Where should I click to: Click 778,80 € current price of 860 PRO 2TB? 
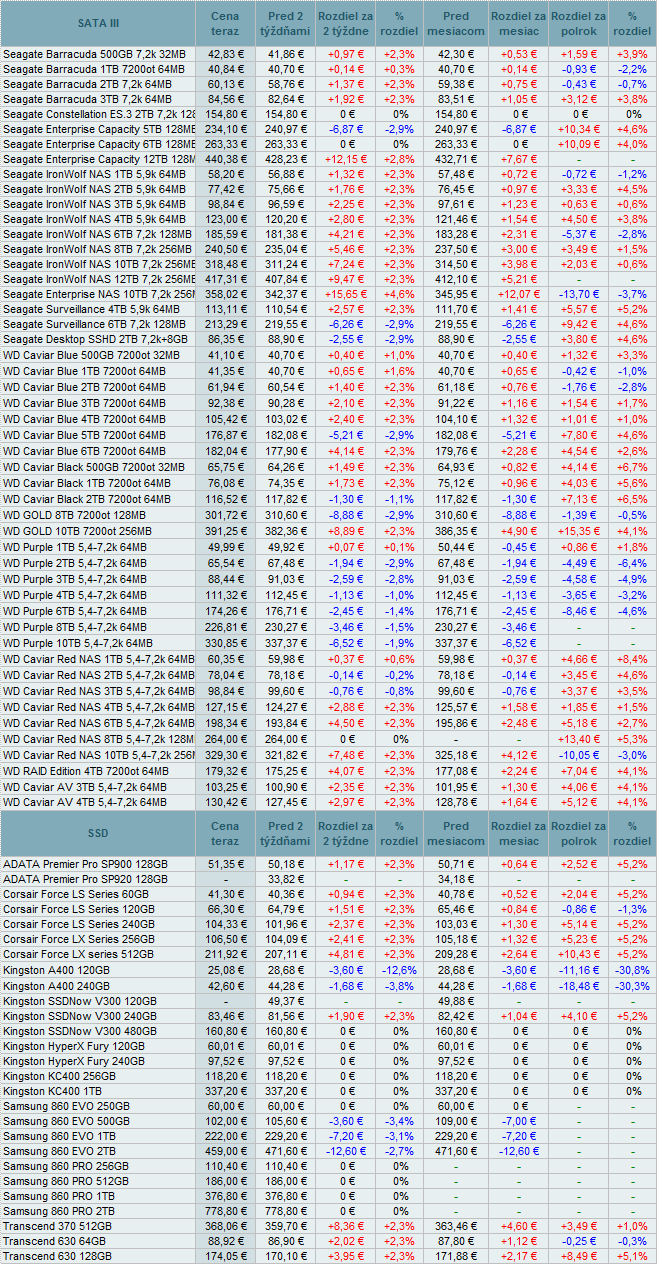coord(225,1211)
